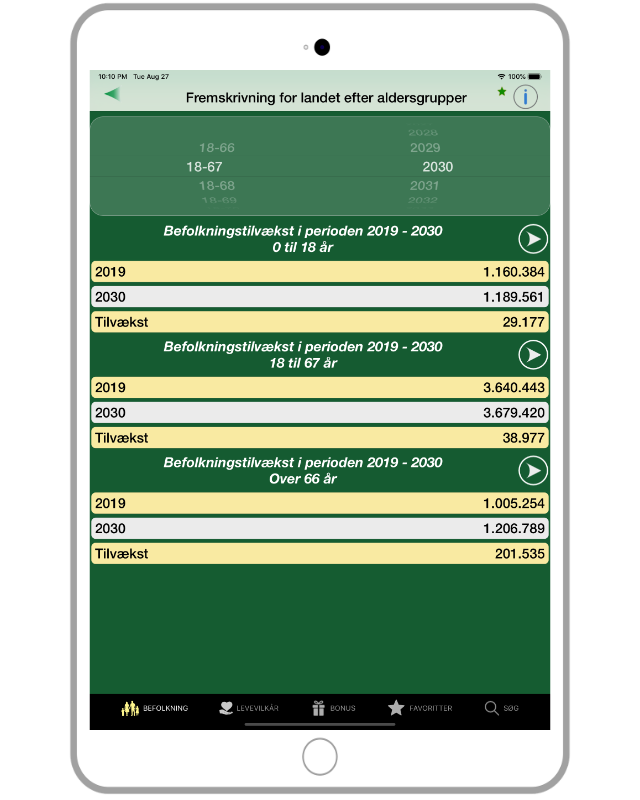This screenshot has width=640, height=800.
Task: Switch to the Levevilkår tab
Action: click(x=249, y=708)
